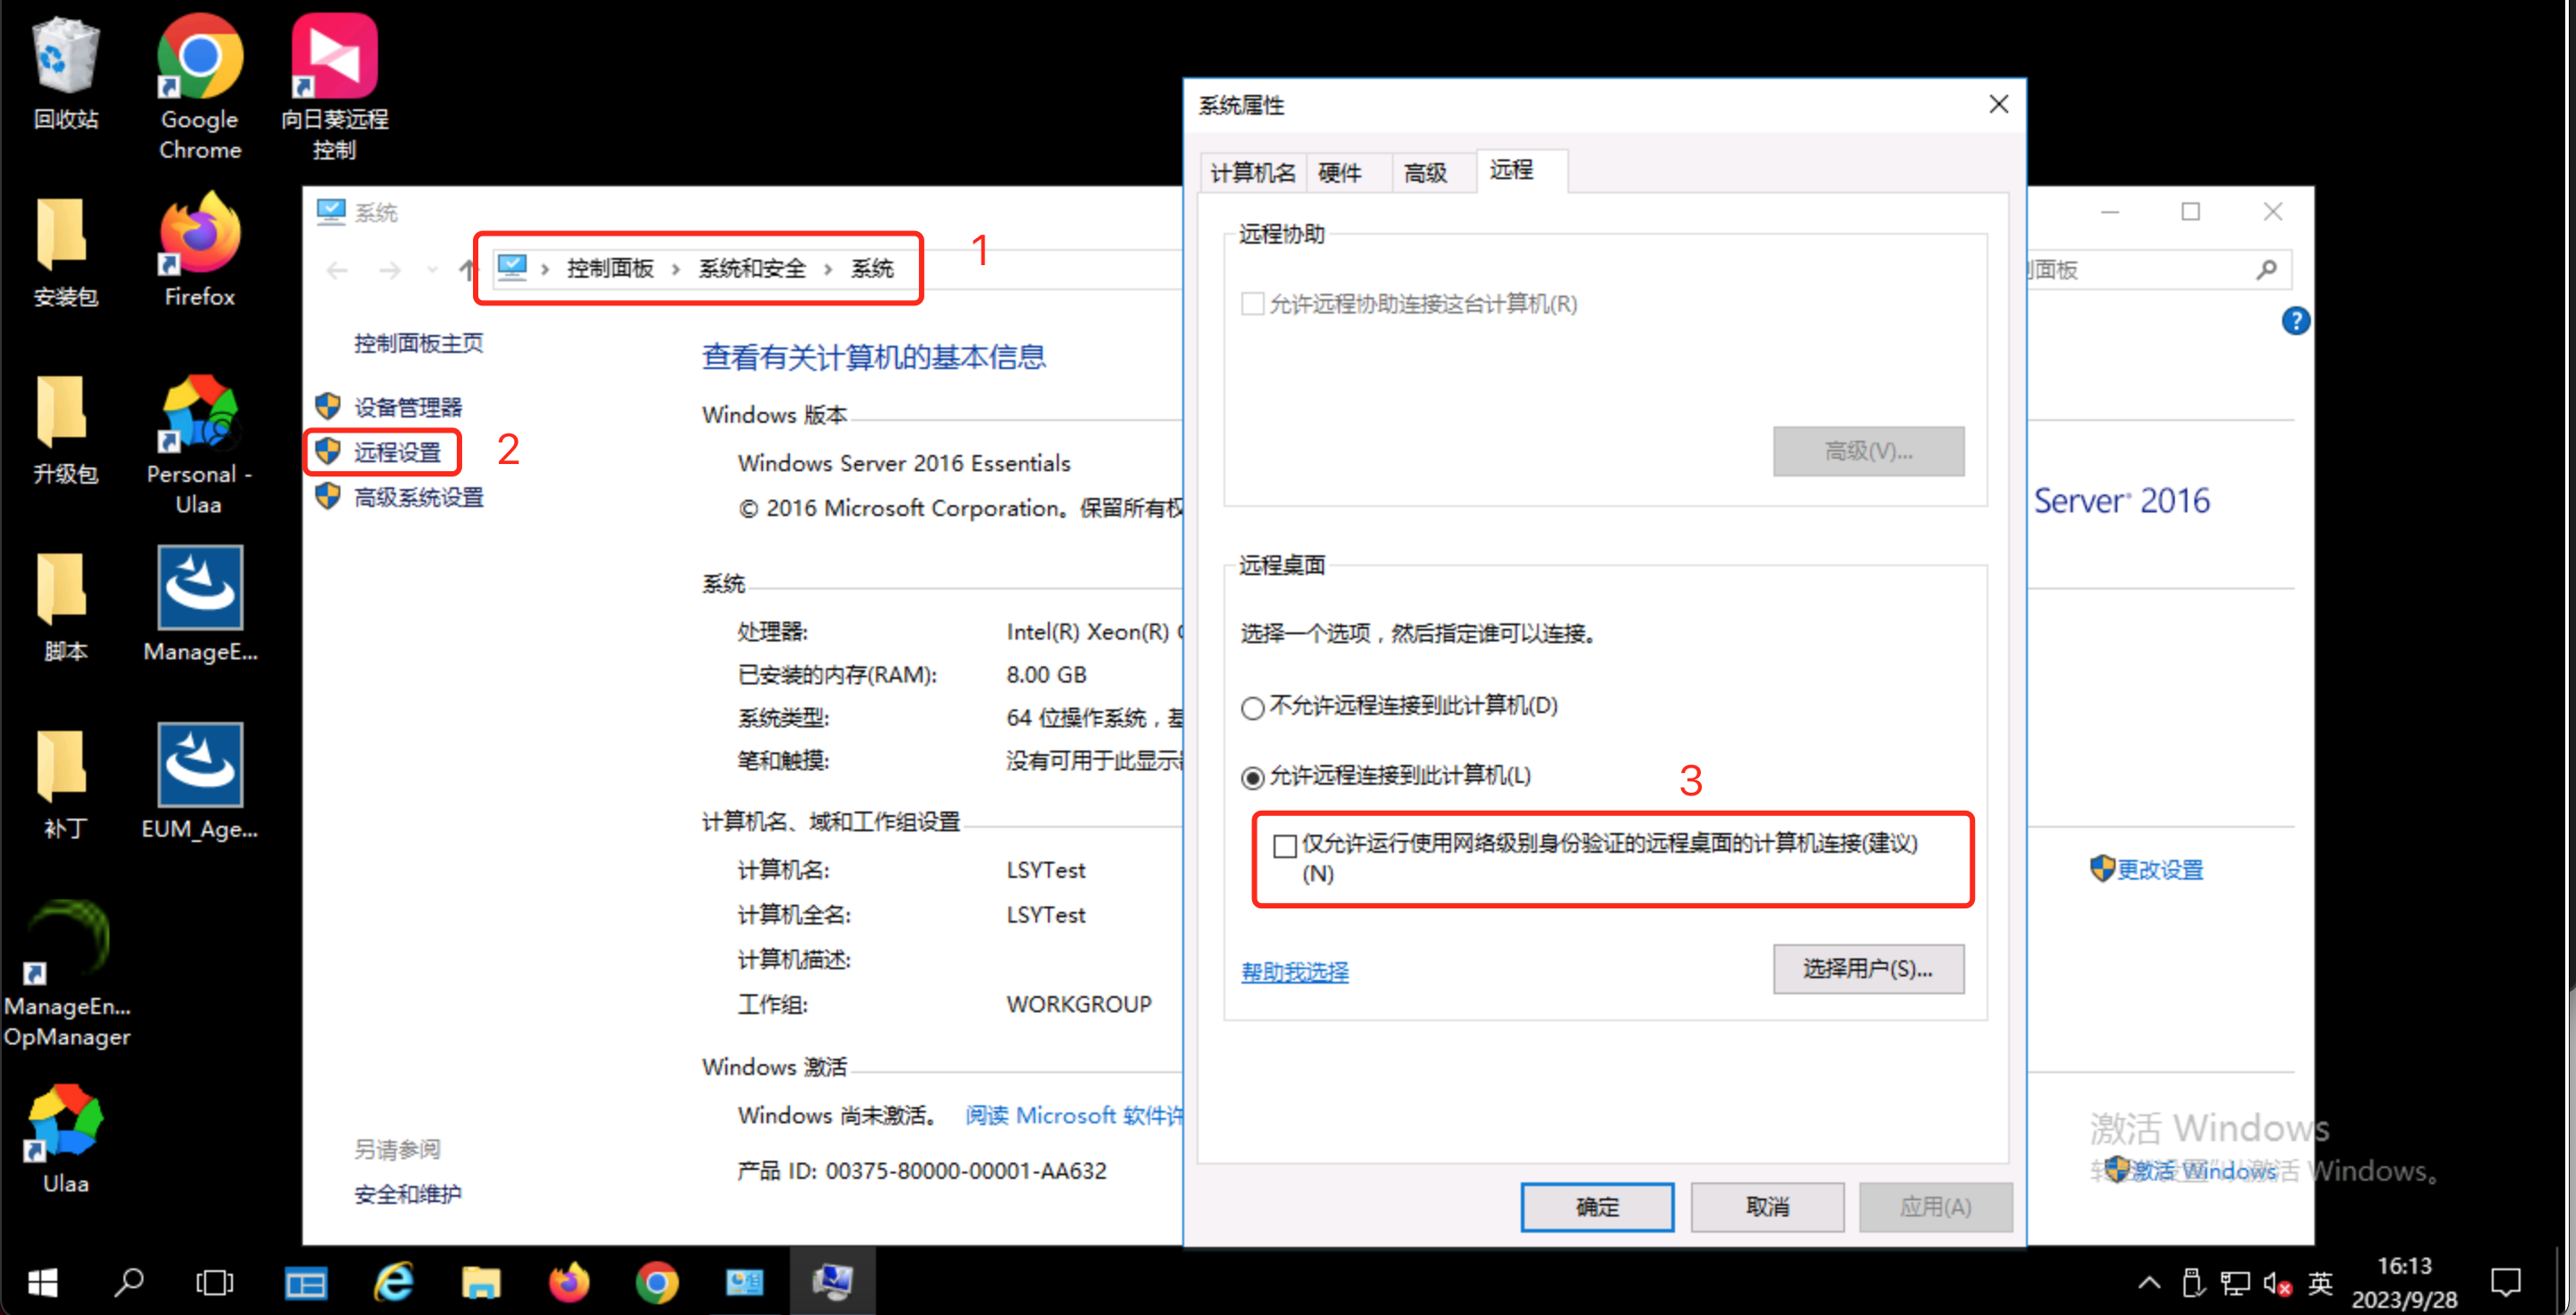Open 设备管理器 in the sidebar
Screen dimensions: 2576x1315
(407, 407)
